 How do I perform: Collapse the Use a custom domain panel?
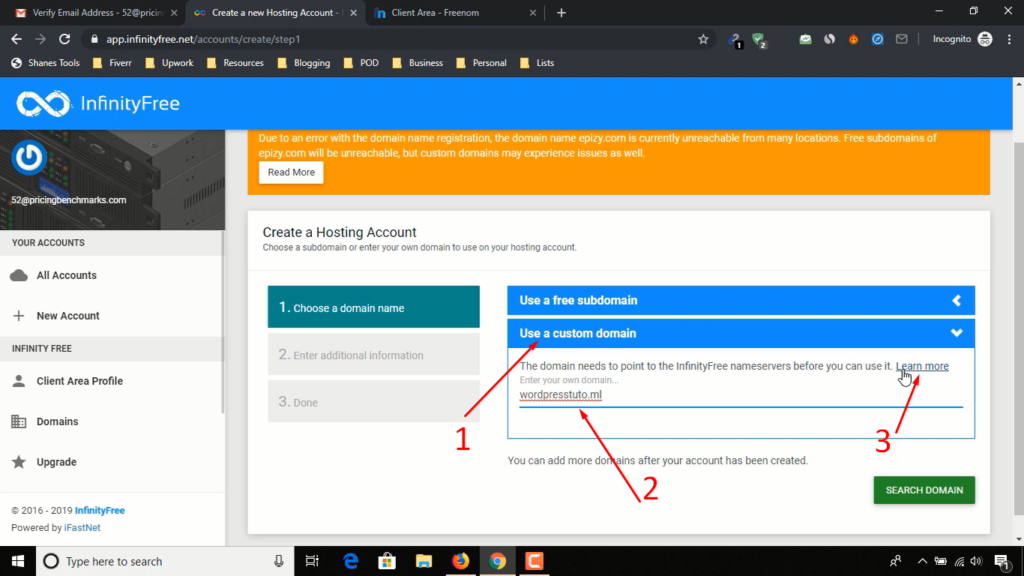tap(741, 333)
